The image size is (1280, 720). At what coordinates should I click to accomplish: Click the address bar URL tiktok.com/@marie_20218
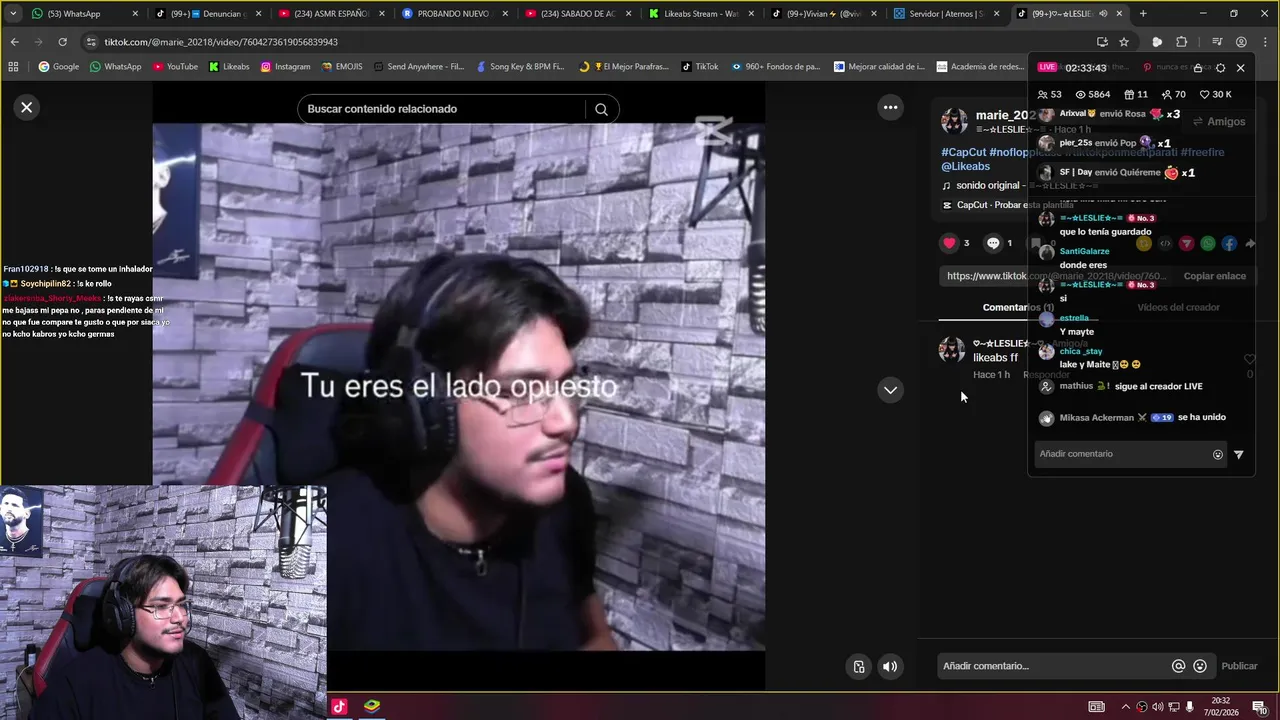pos(221,42)
